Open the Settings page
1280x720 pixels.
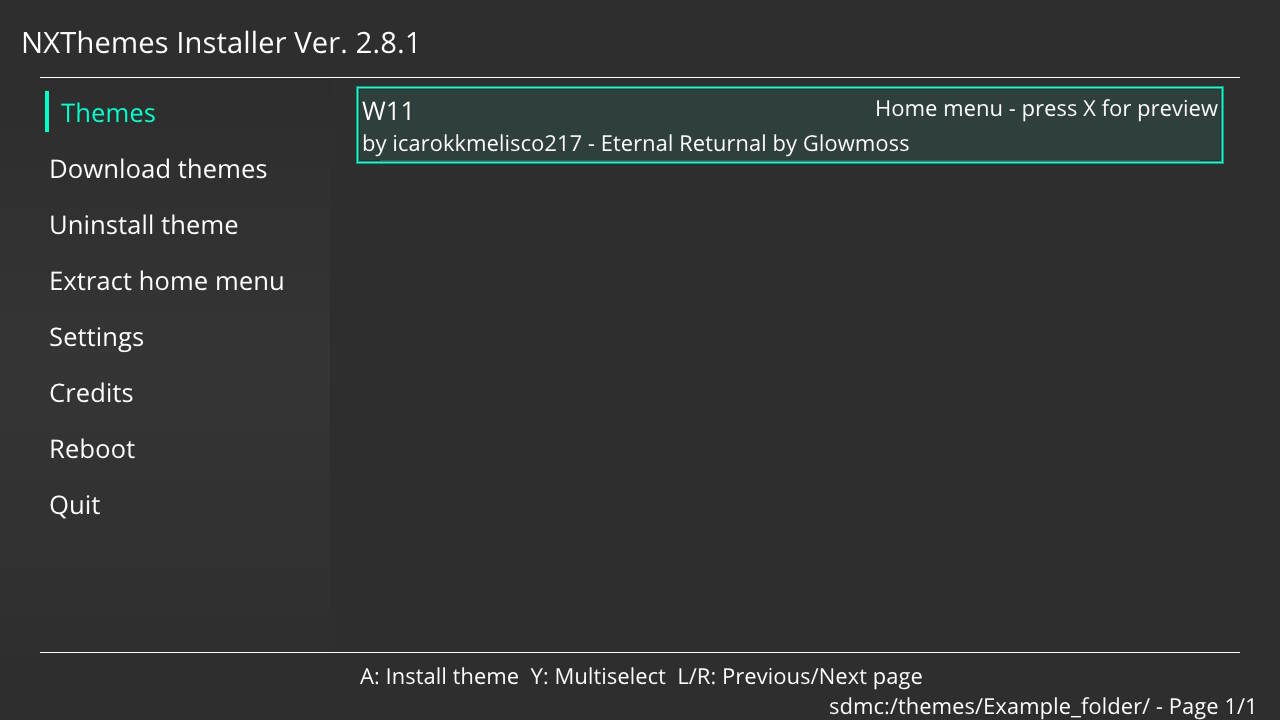tap(96, 337)
